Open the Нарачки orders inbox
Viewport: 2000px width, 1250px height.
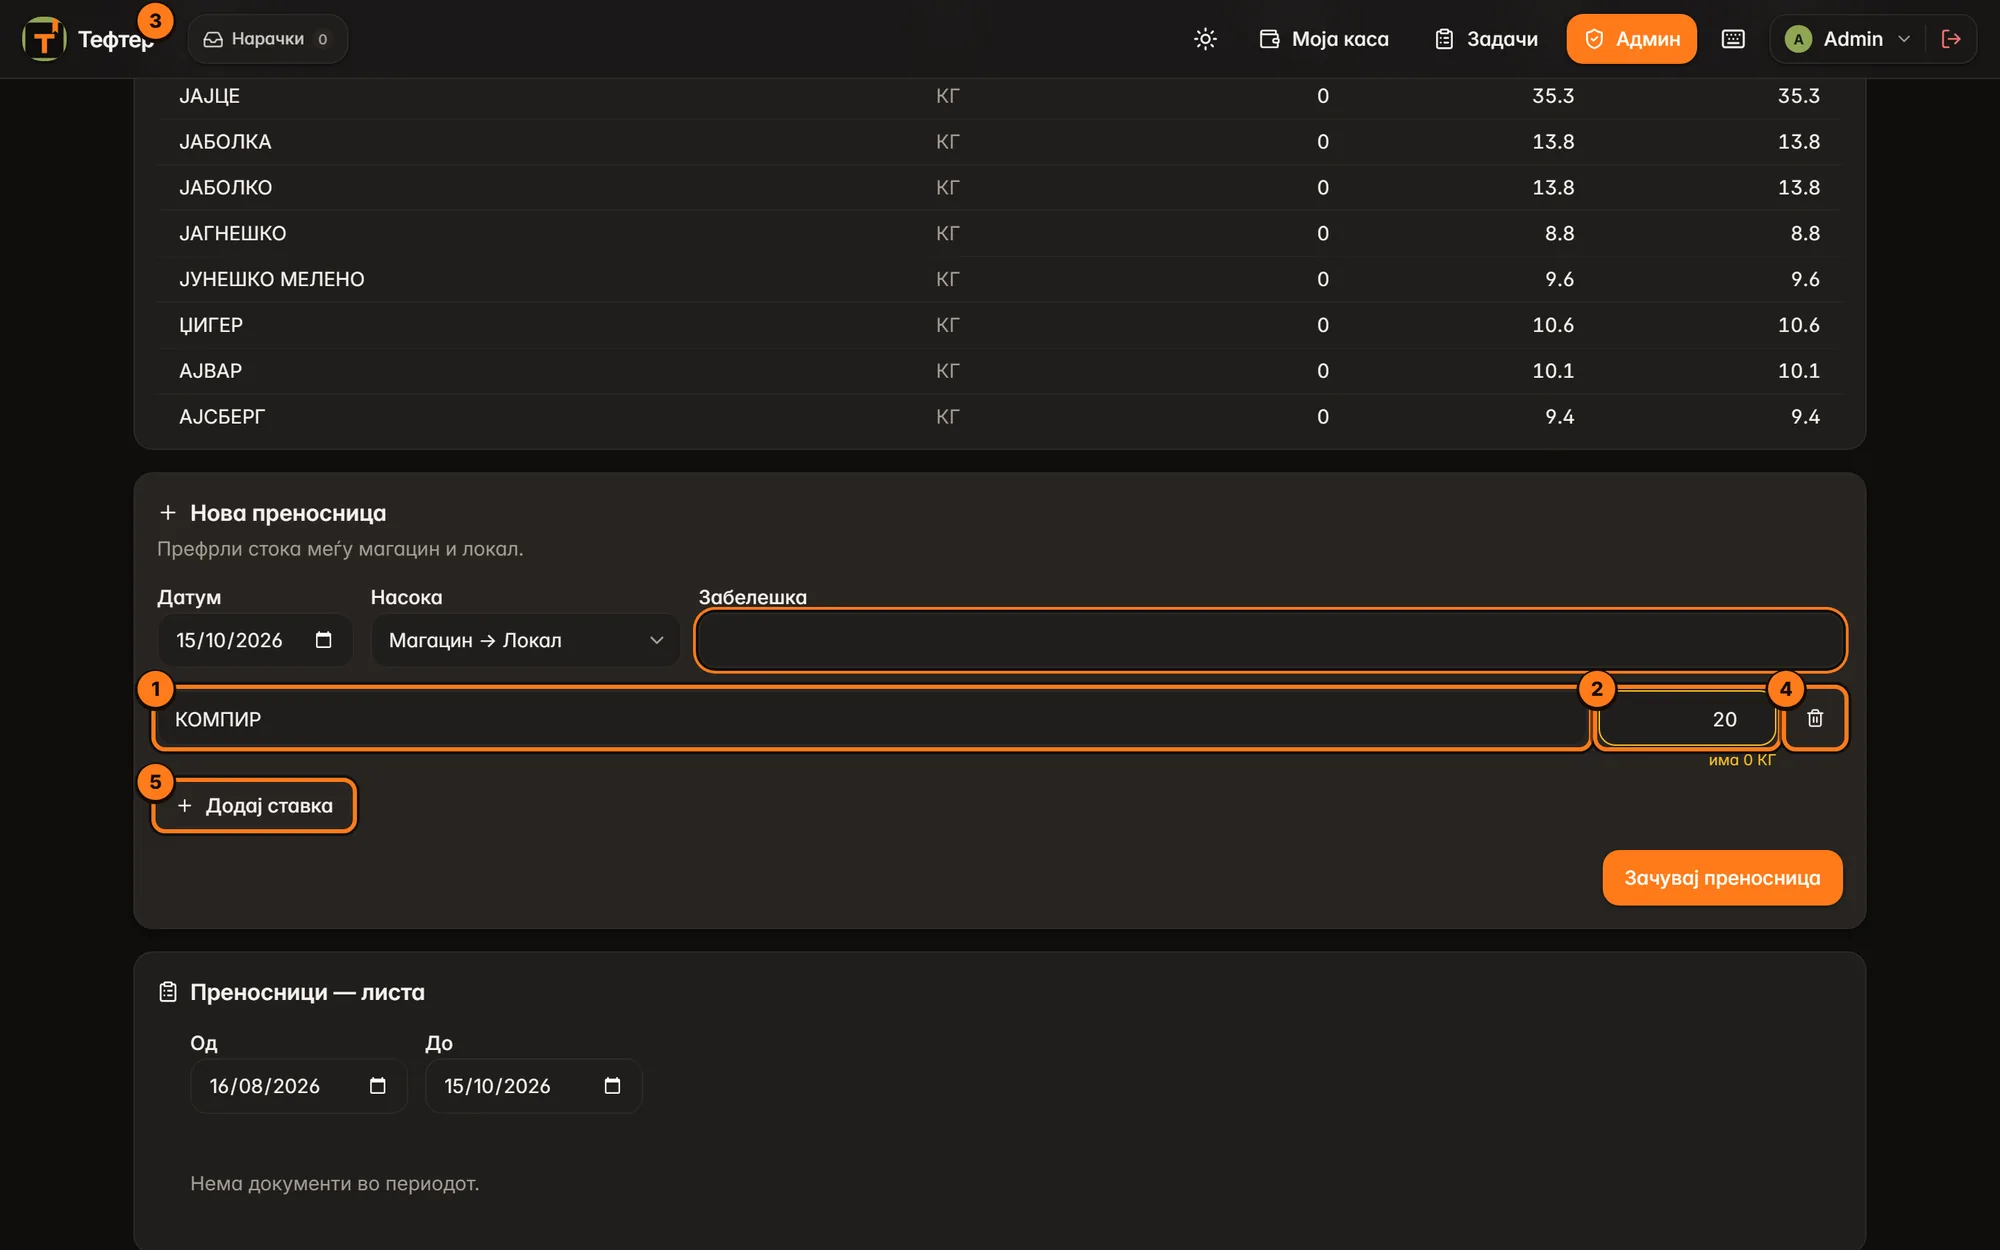pyautogui.click(x=267, y=39)
